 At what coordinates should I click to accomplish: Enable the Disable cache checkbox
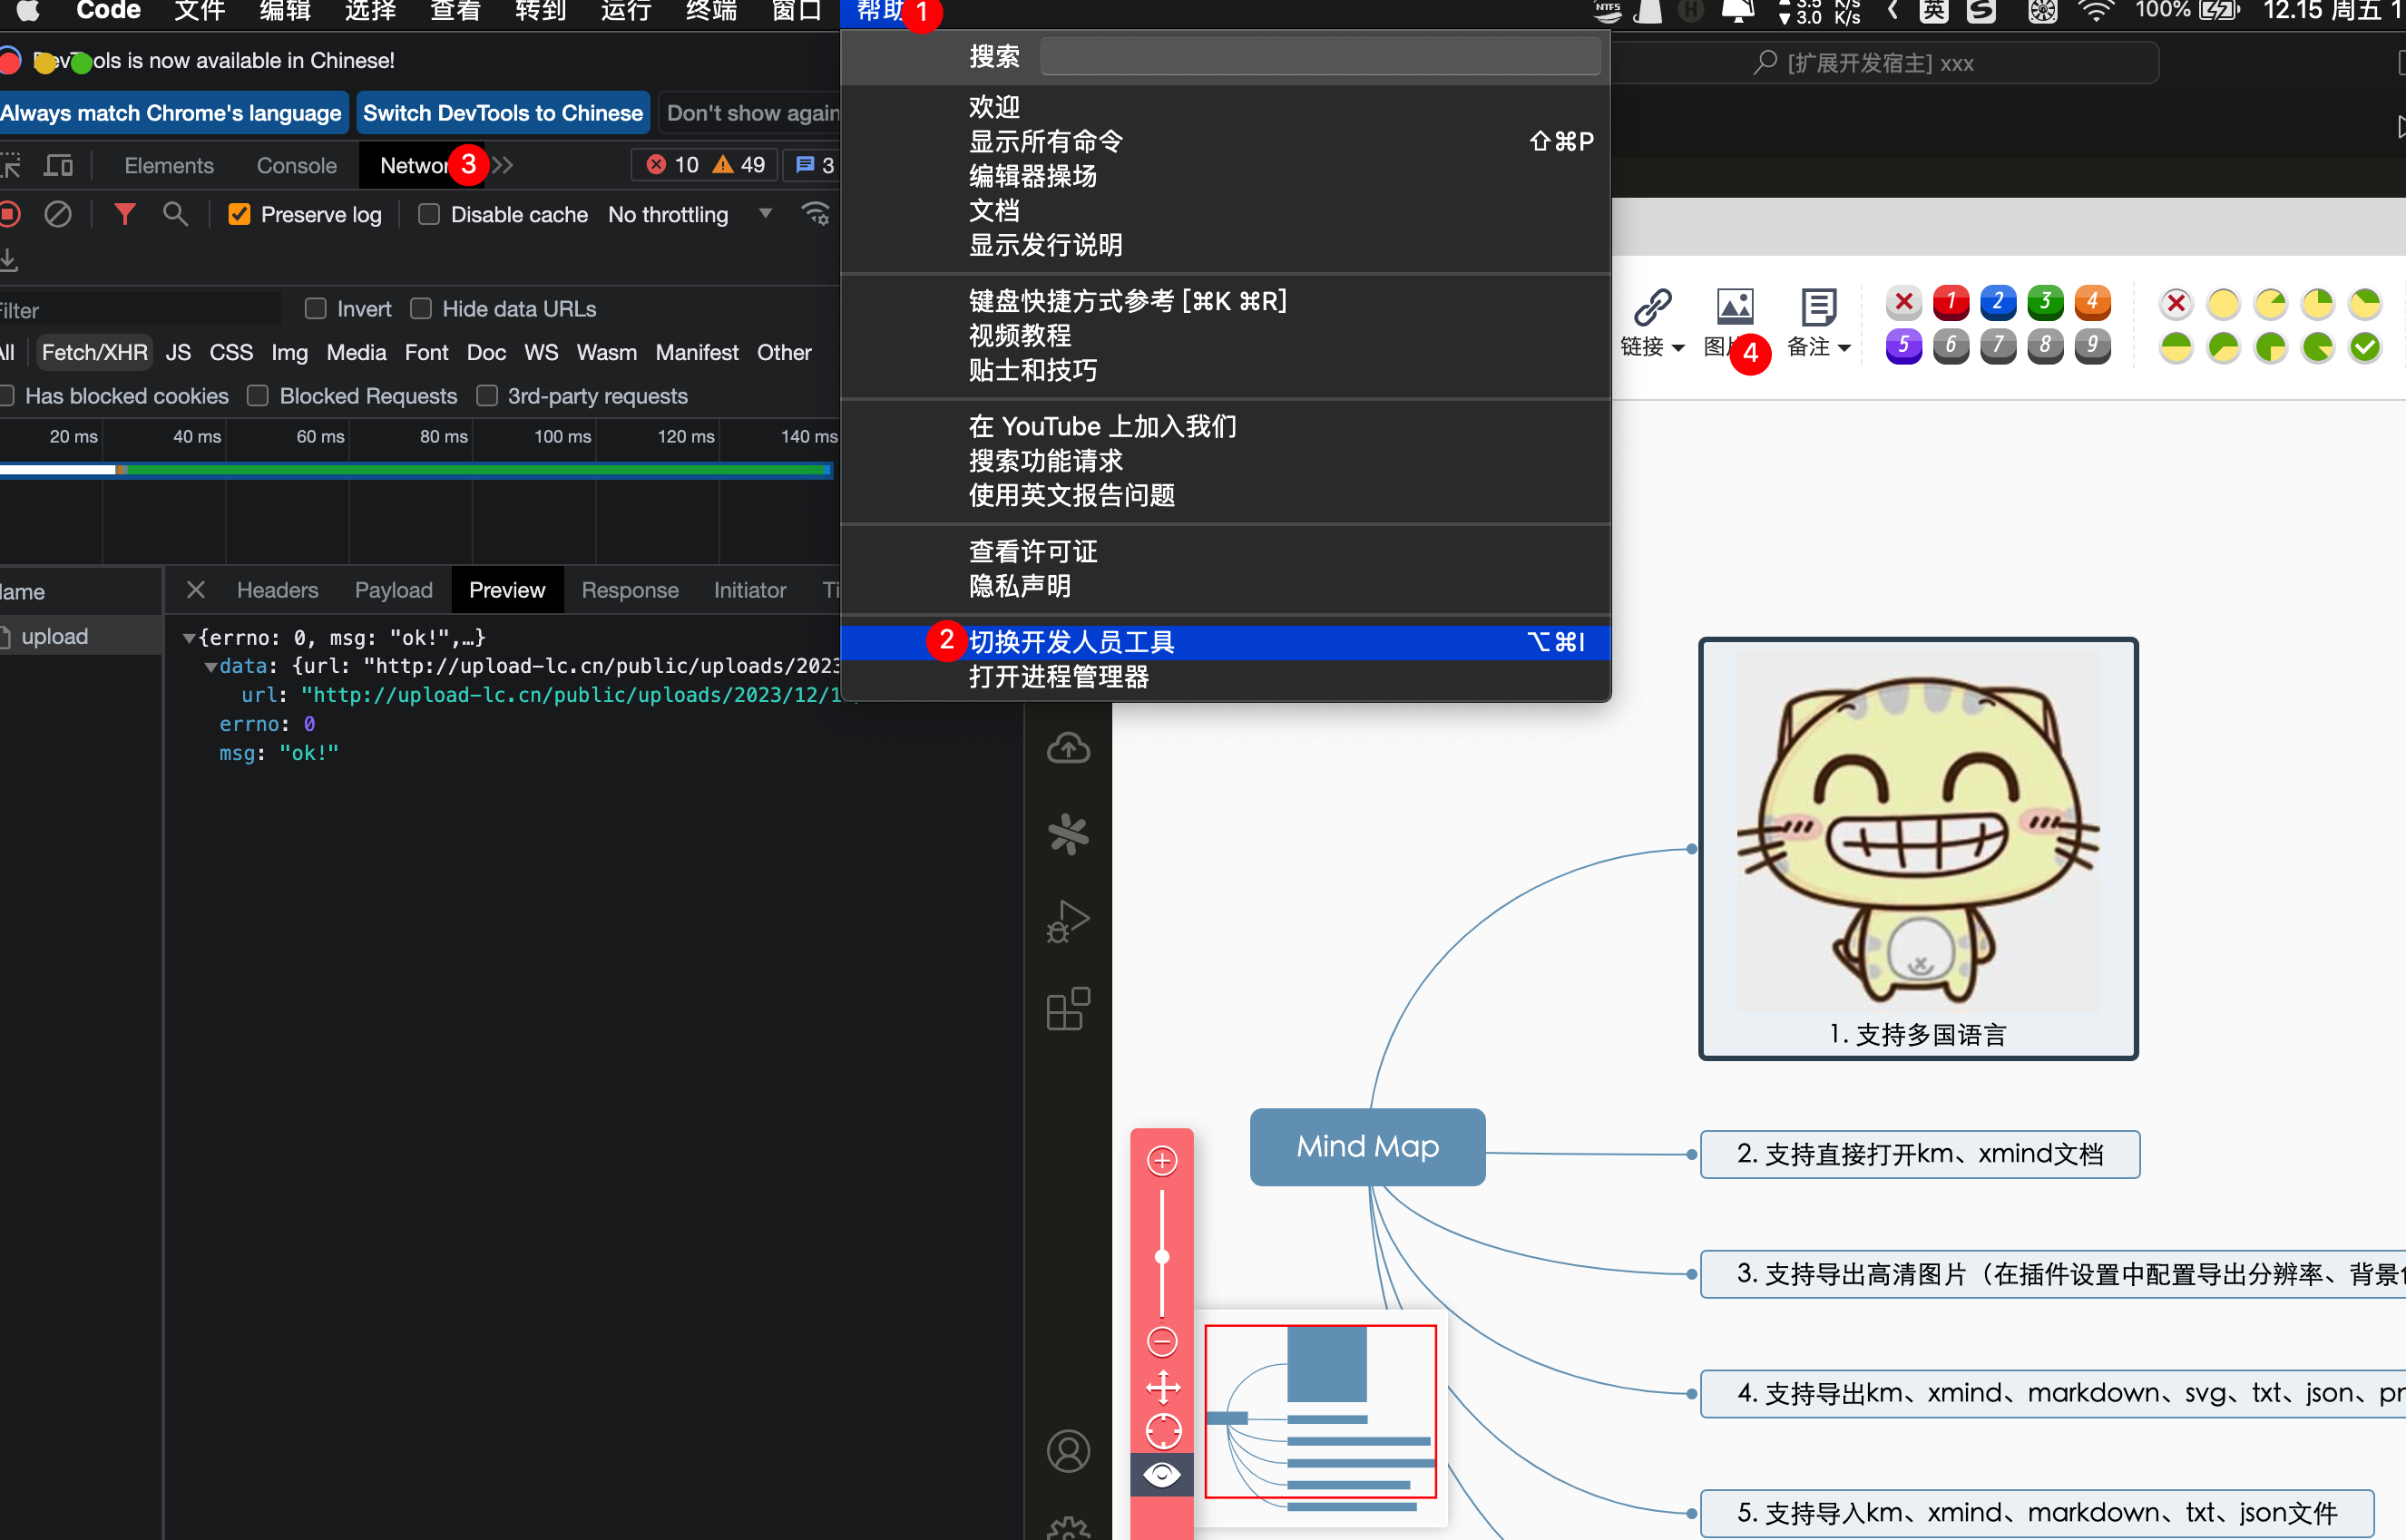pyautogui.click(x=429, y=214)
